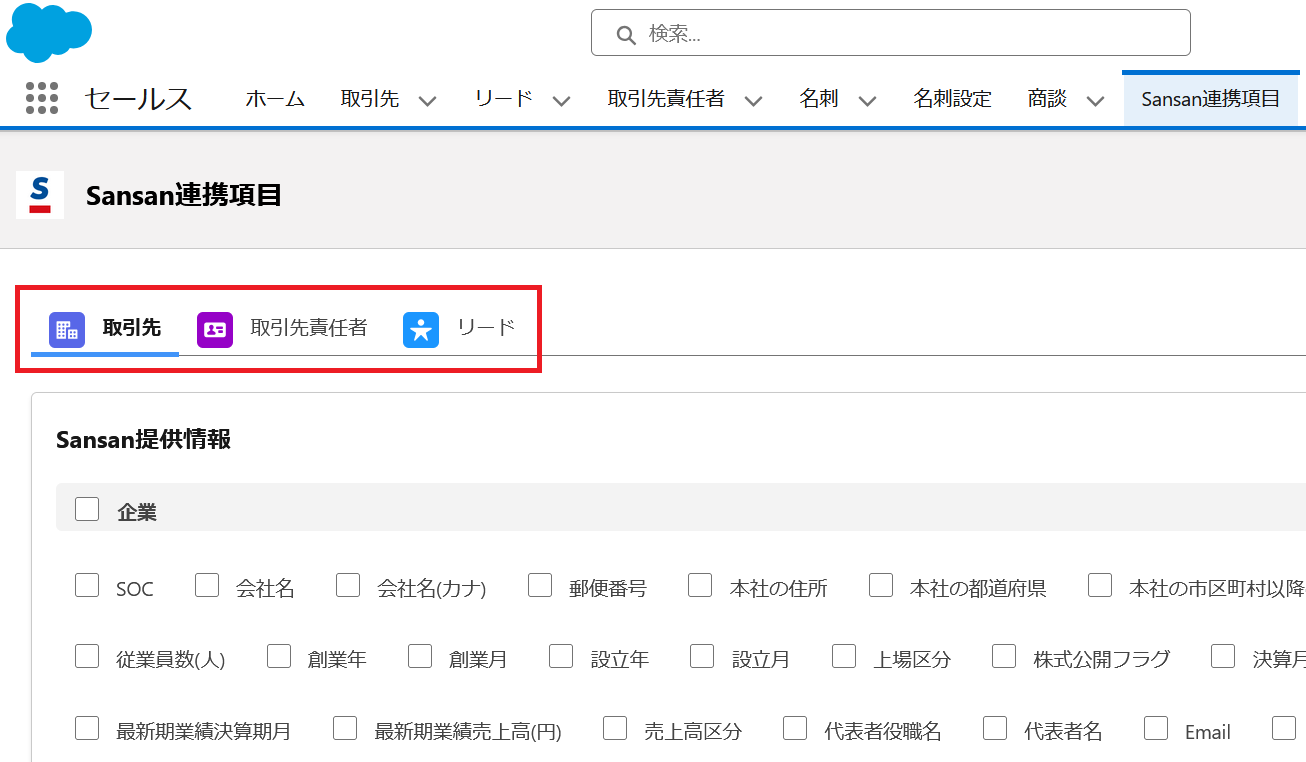Check the 設立月 checkbox
Screen dimensions: 1306x762
pyautogui.click(x=702, y=656)
